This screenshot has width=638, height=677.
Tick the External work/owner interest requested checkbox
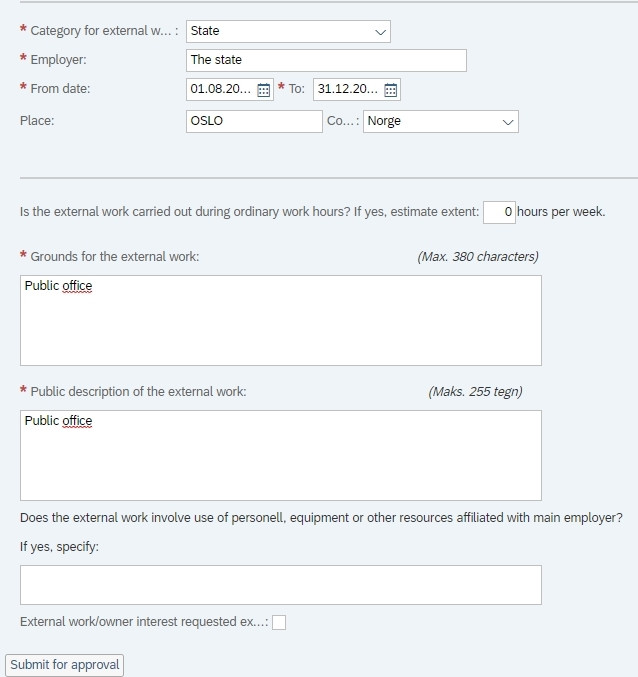(279, 622)
